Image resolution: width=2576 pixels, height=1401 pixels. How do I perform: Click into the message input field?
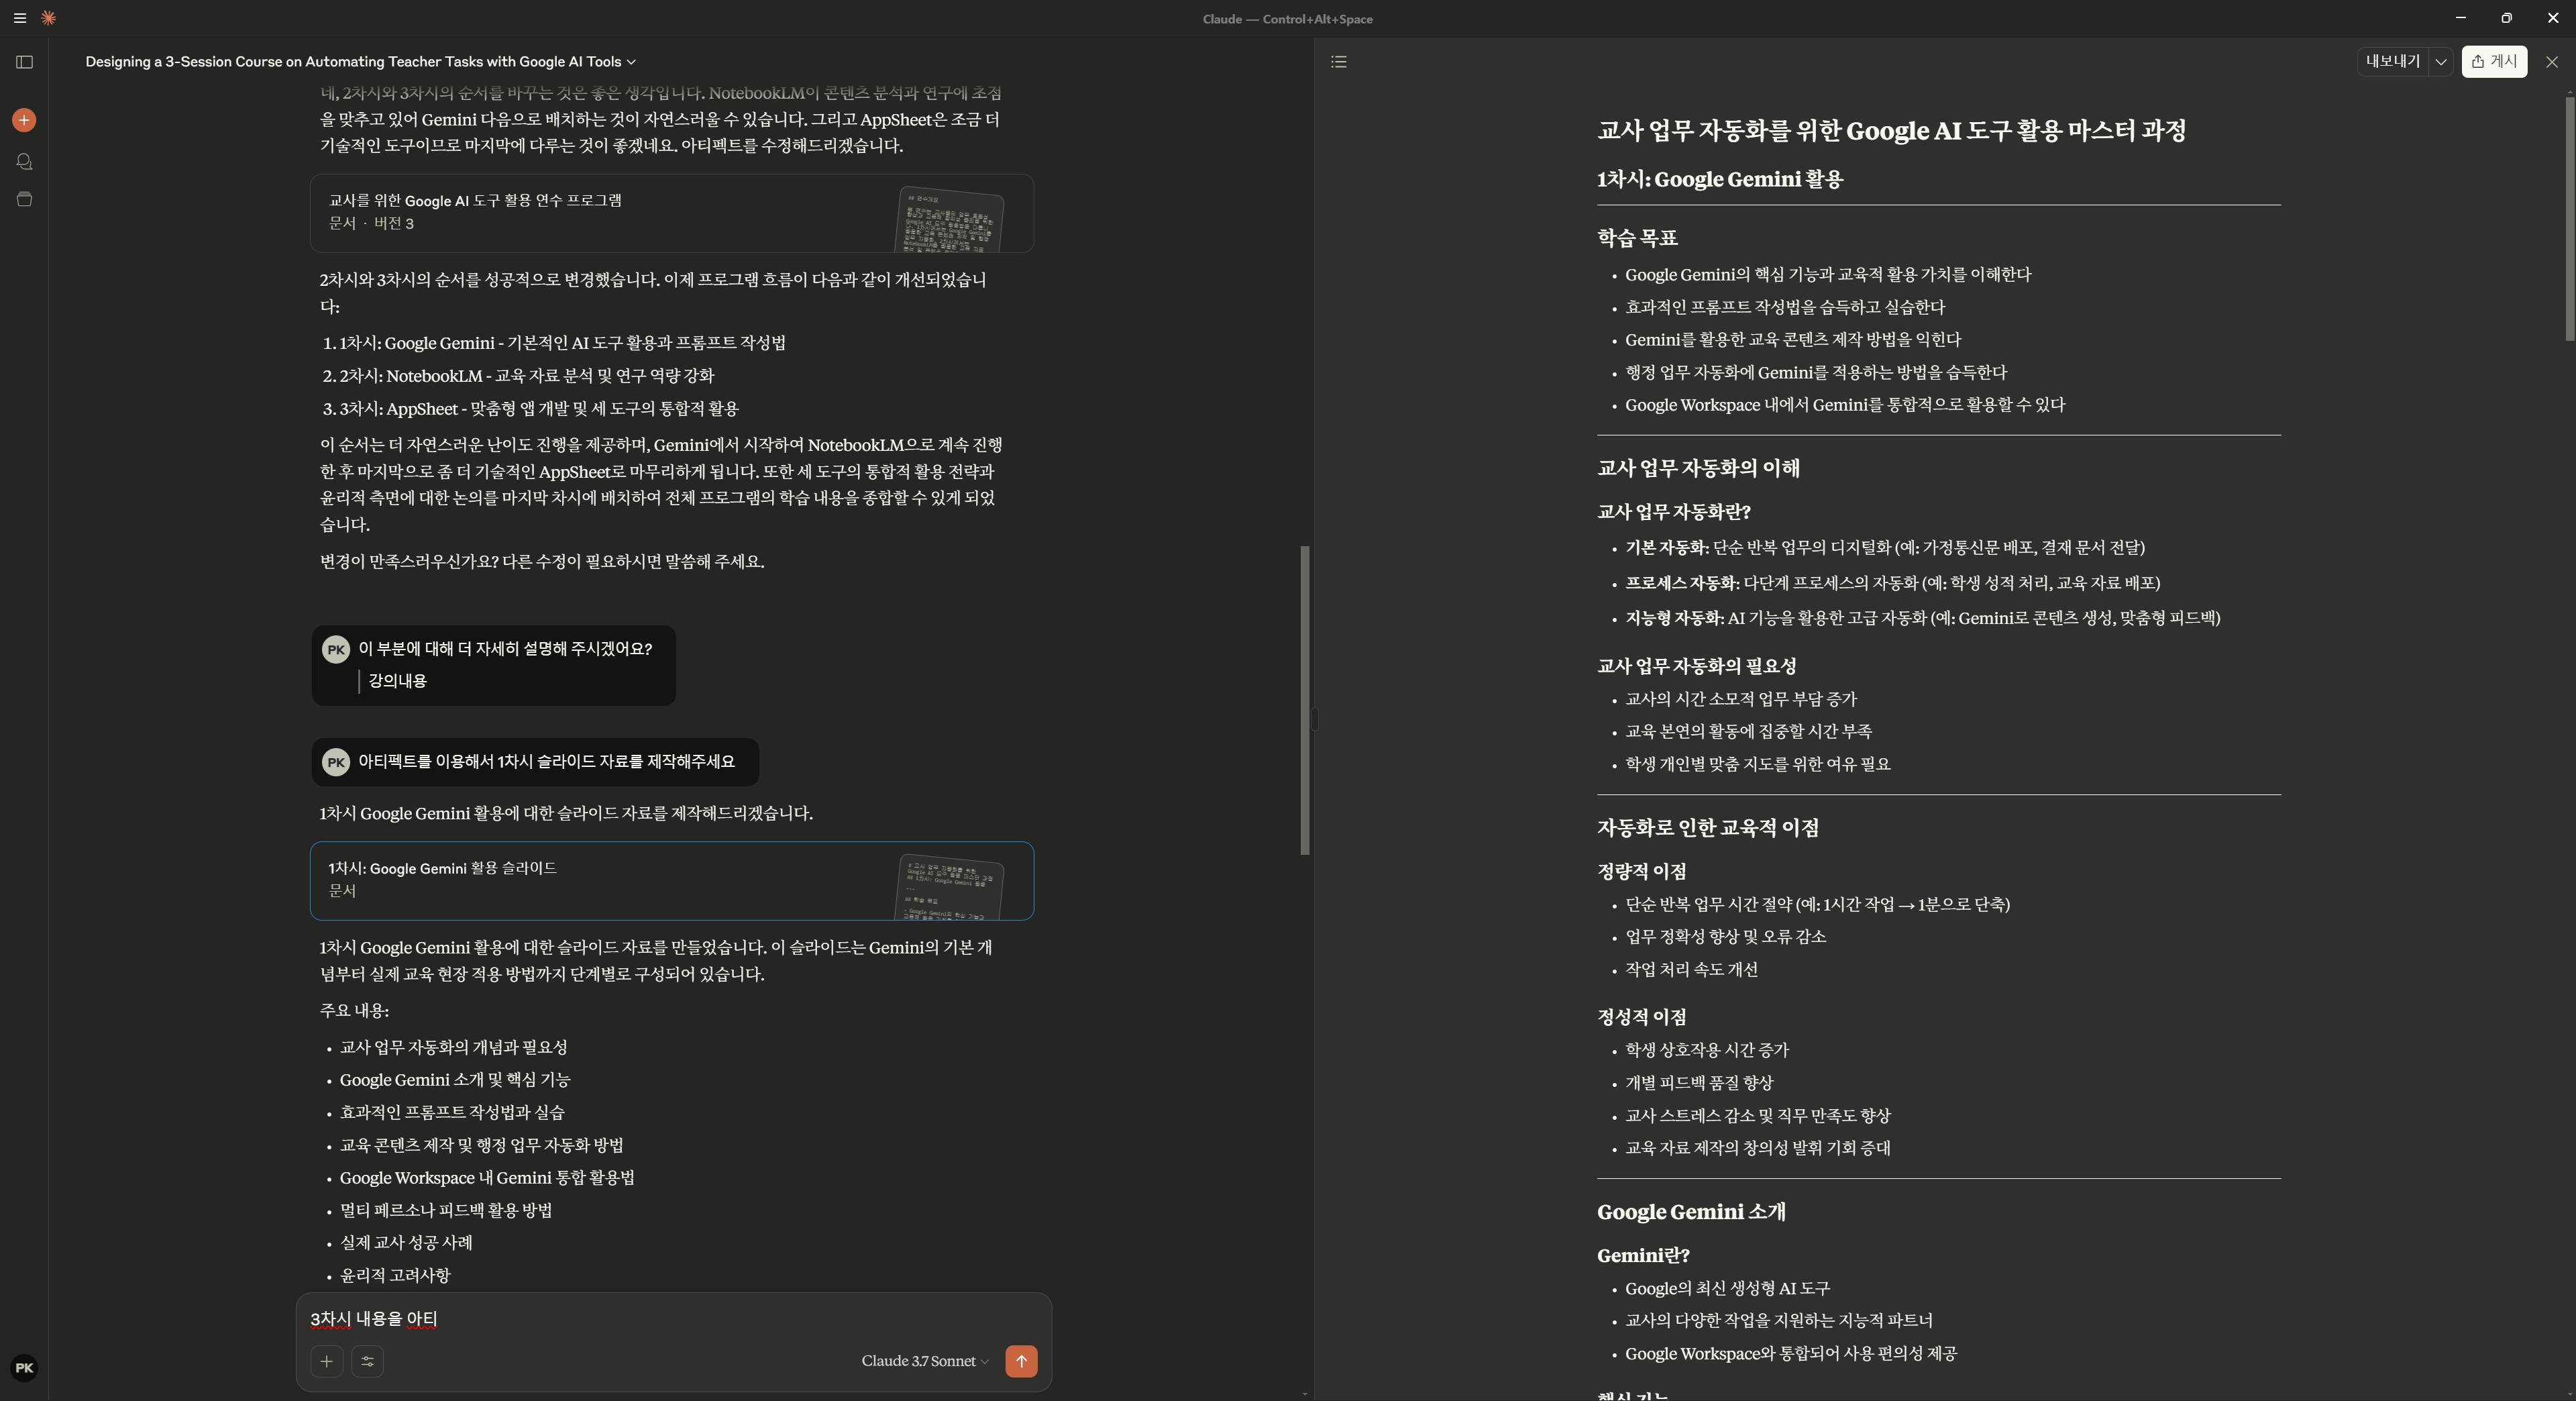click(x=672, y=1319)
